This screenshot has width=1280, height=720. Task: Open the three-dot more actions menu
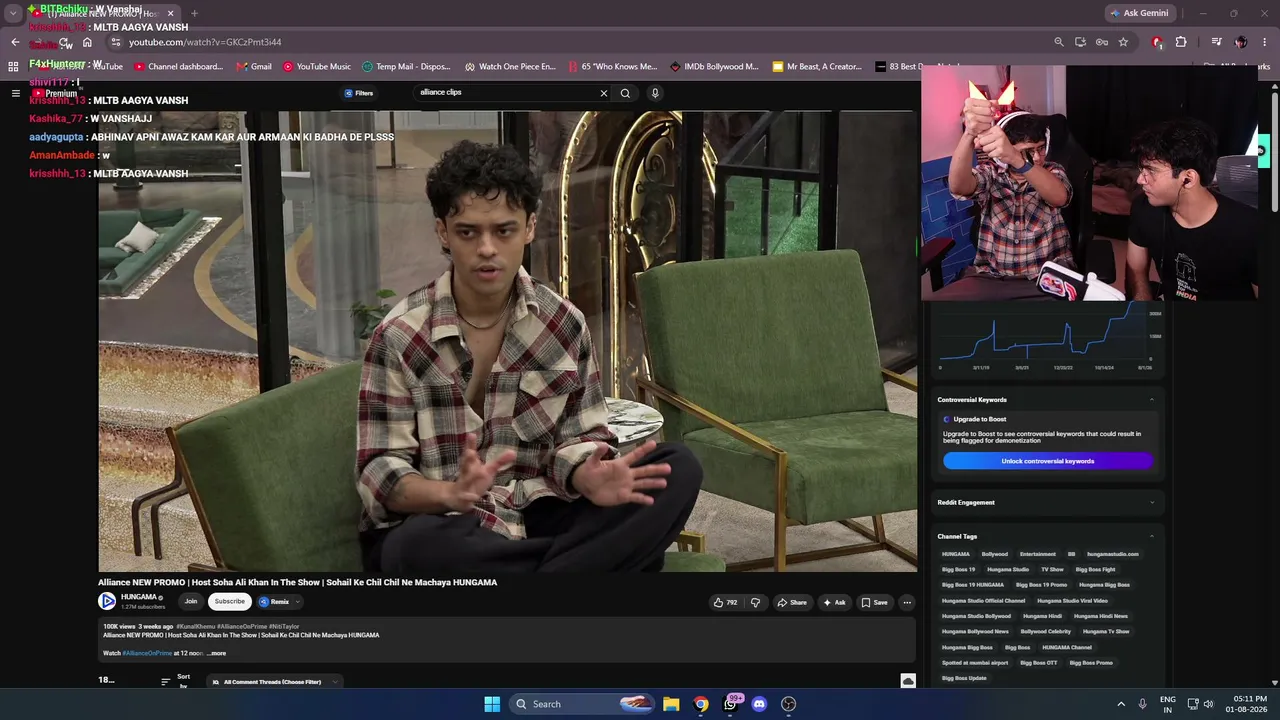click(x=907, y=602)
